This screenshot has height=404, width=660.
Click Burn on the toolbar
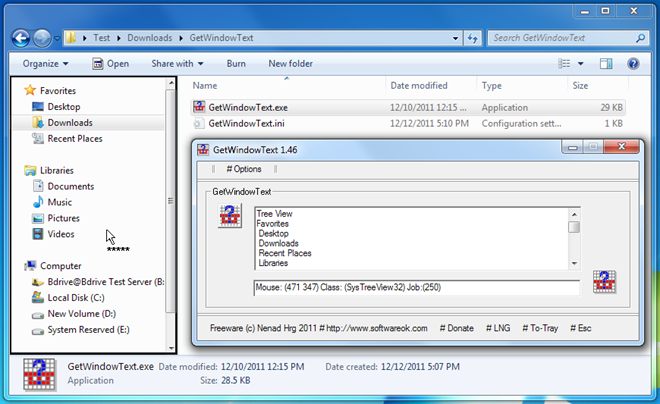(x=236, y=64)
